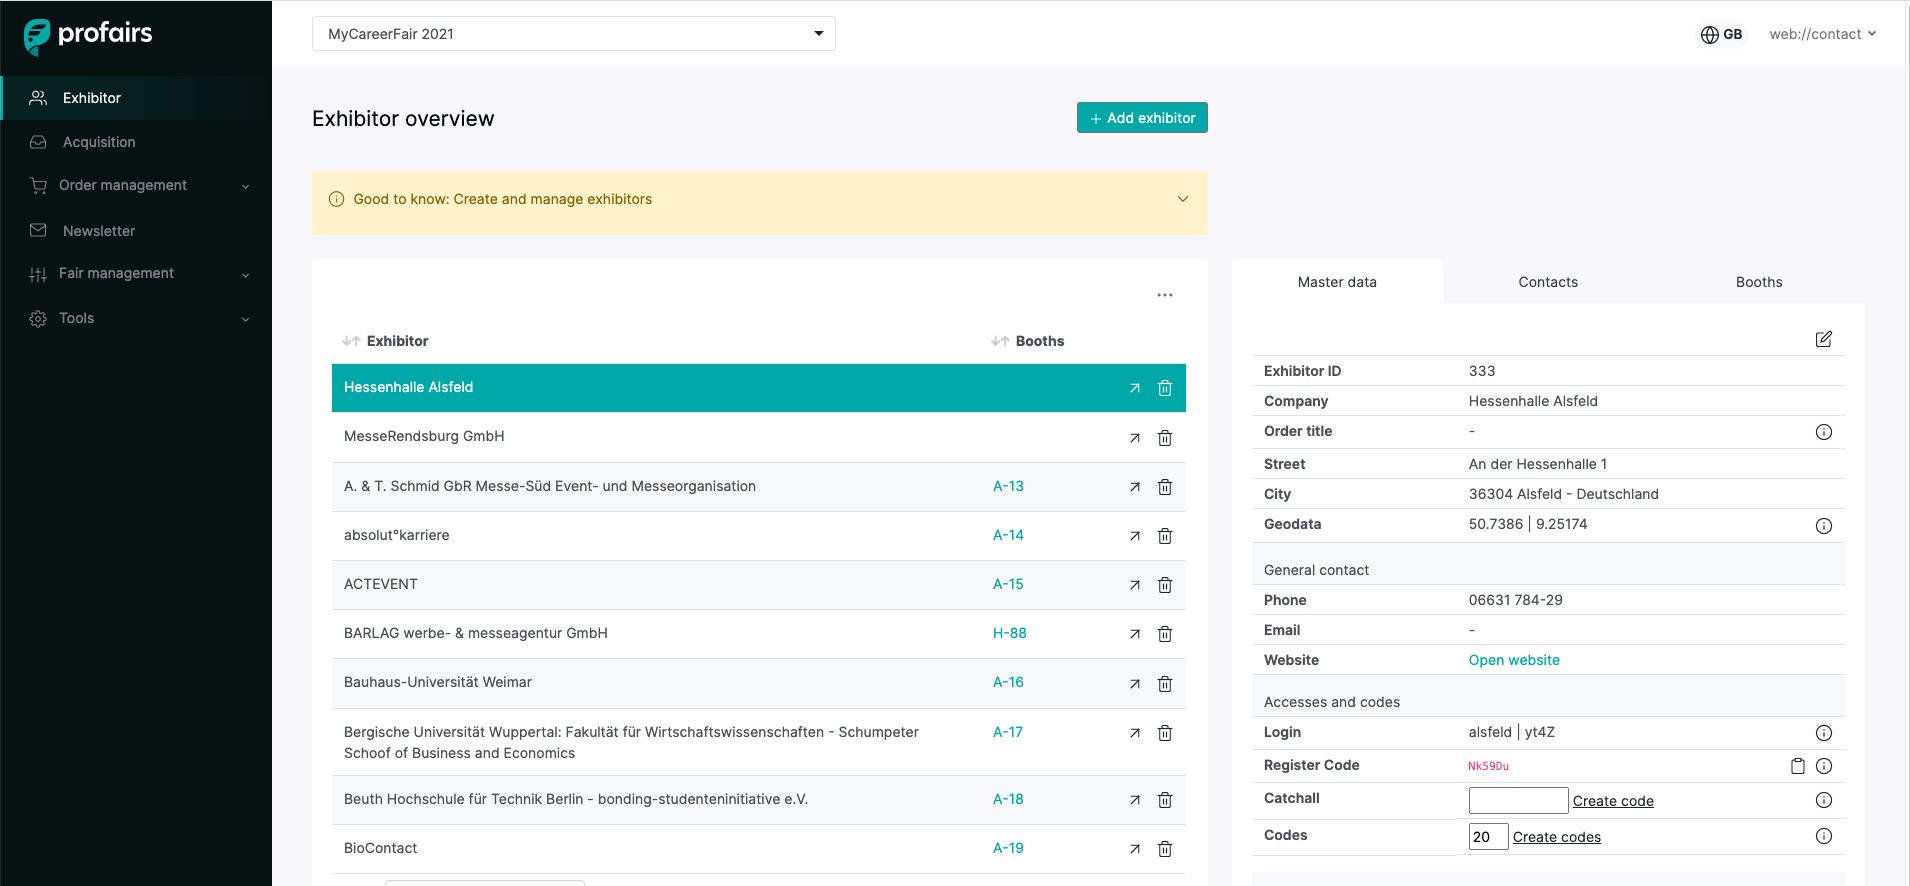Image resolution: width=1910 pixels, height=886 pixels.
Task: Show info for Catchall
Action: click(1824, 800)
